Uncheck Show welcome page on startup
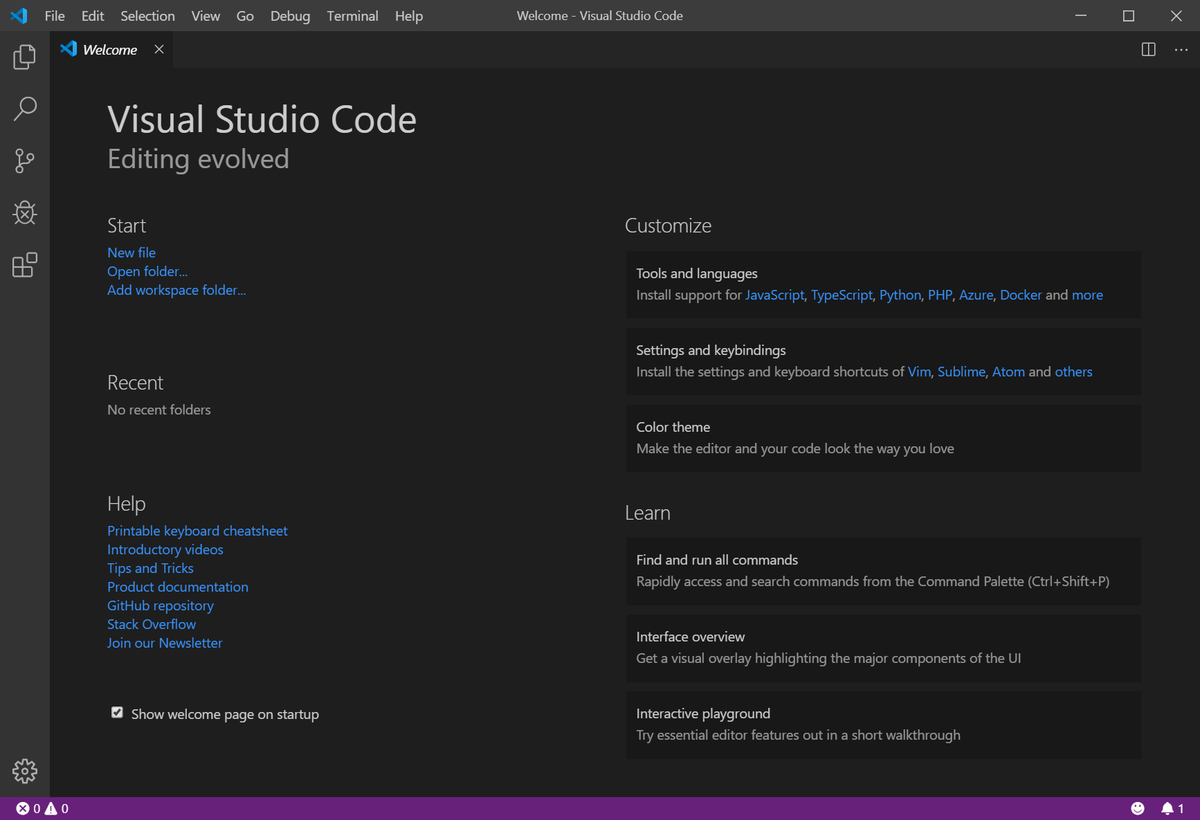This screenshot has height=820, width=1200. click(x=117, y=713)
